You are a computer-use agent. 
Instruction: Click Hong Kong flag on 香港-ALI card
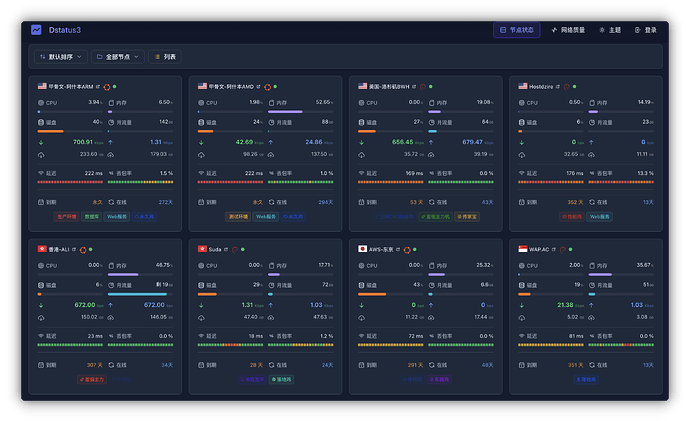[x=42, y=249]
